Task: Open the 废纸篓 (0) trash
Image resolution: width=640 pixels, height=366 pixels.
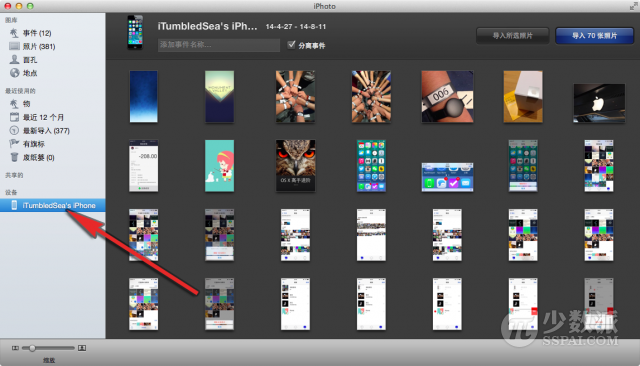Action: (x=32, y=157)
